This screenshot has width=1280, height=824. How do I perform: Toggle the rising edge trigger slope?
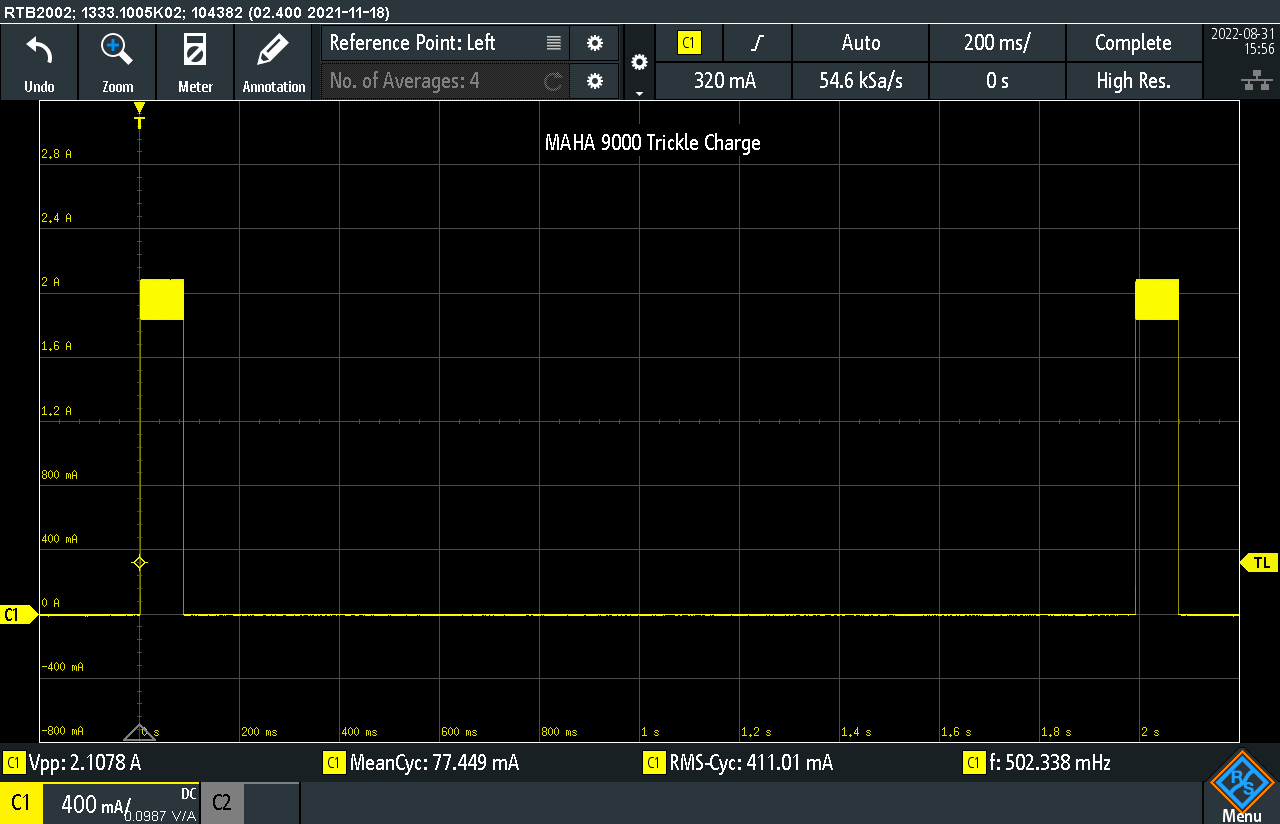coord(758,43)
